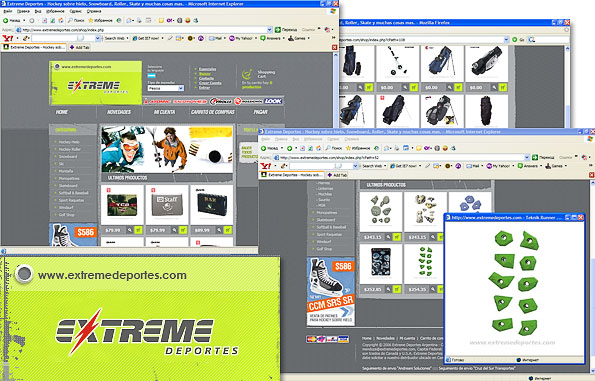Open Games in home page IE Yahoo toolbar
Image resolution: width=595 pixels, height=381 pixels.
pos(297,38)
